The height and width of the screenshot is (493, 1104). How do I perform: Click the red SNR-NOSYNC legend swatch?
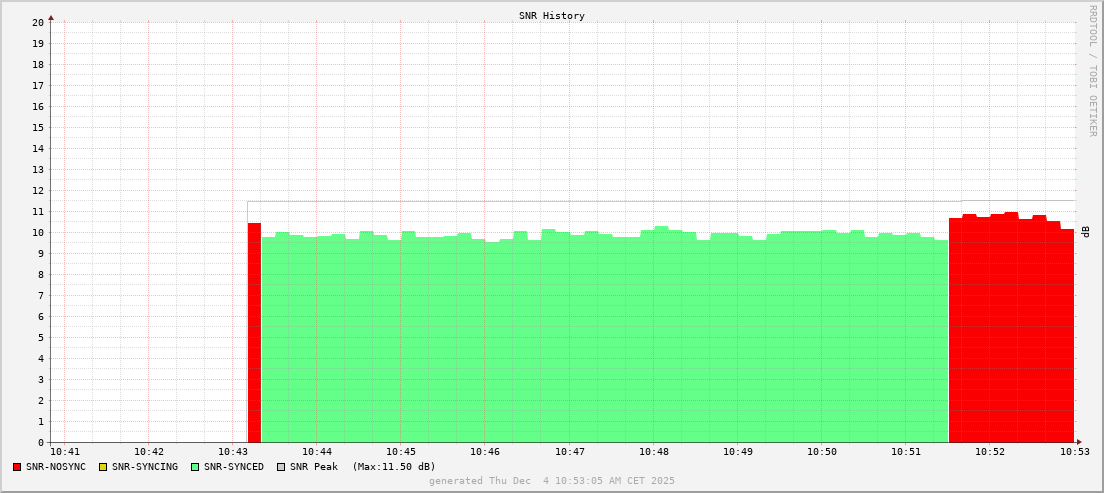click(17, 467)
